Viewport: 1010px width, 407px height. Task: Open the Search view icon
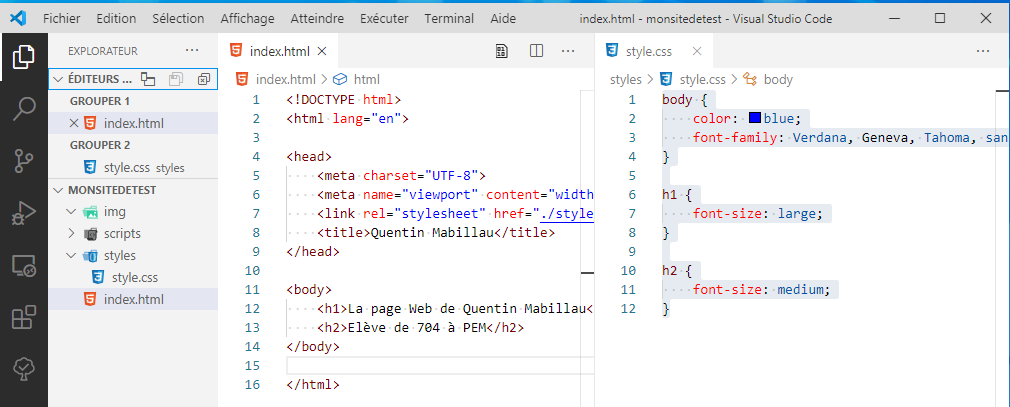tap(24, 109)
